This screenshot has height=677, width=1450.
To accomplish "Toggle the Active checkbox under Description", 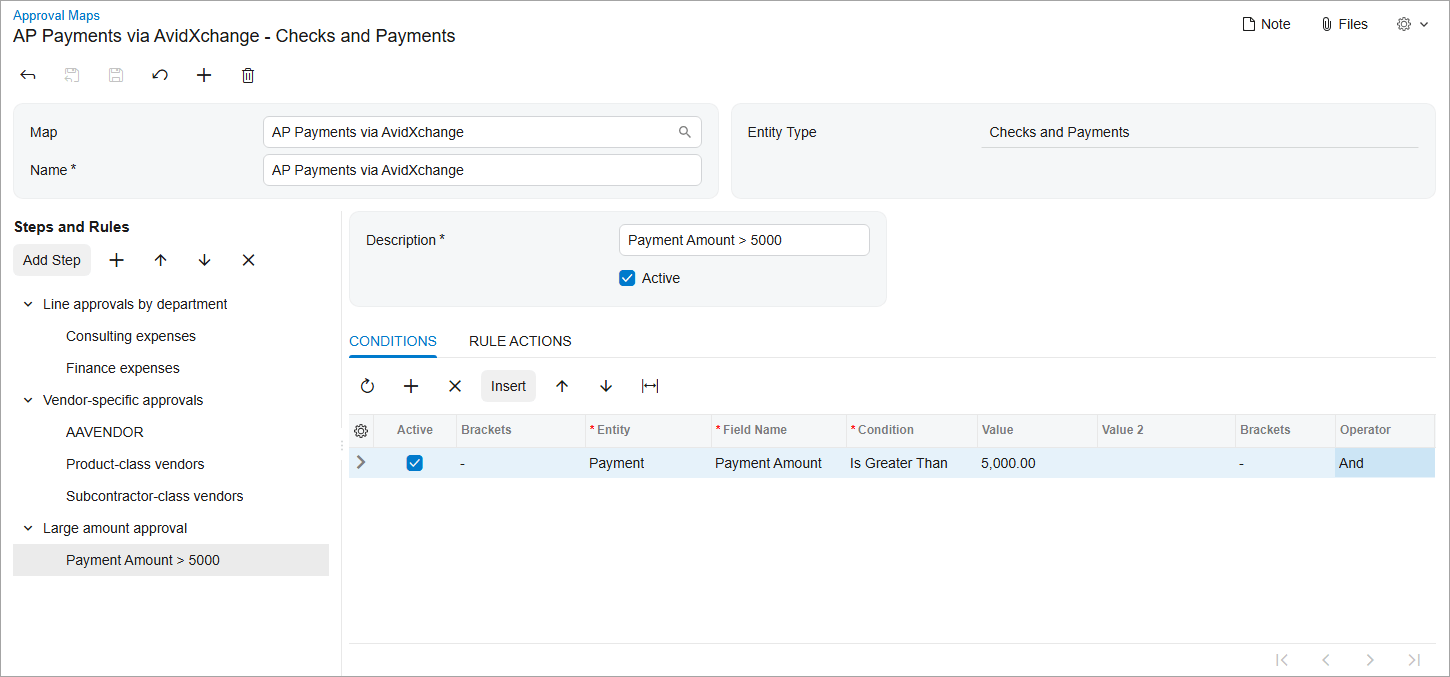I will pyautogui.click(x=627, y=278).
